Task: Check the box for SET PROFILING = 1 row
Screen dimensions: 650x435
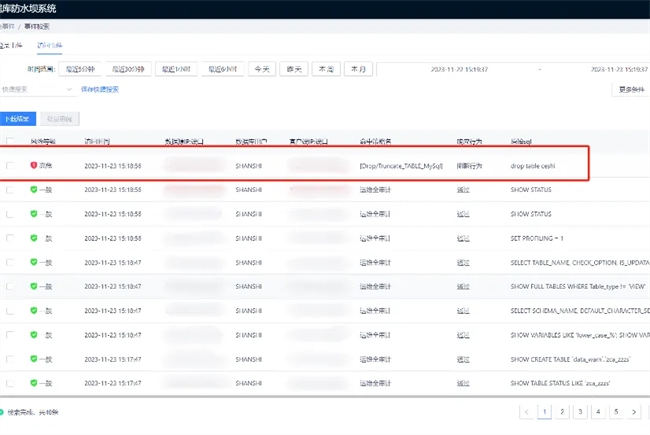Action: [x=10, y=238]
